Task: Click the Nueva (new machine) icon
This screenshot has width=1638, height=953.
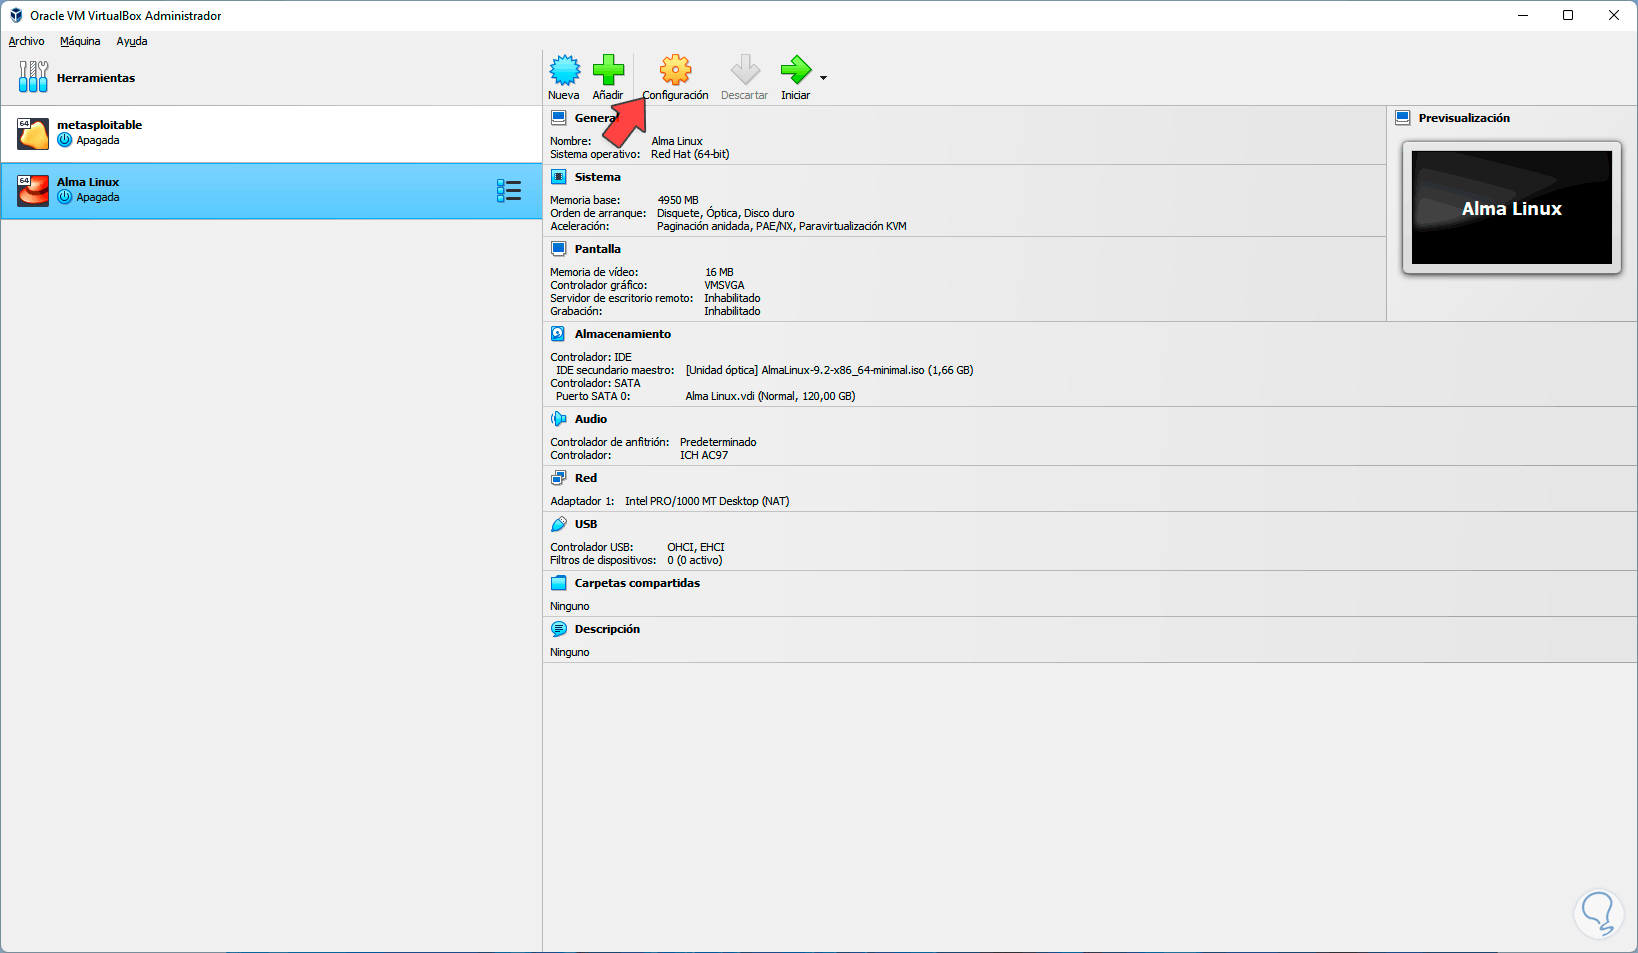Action: pos(564,70)
